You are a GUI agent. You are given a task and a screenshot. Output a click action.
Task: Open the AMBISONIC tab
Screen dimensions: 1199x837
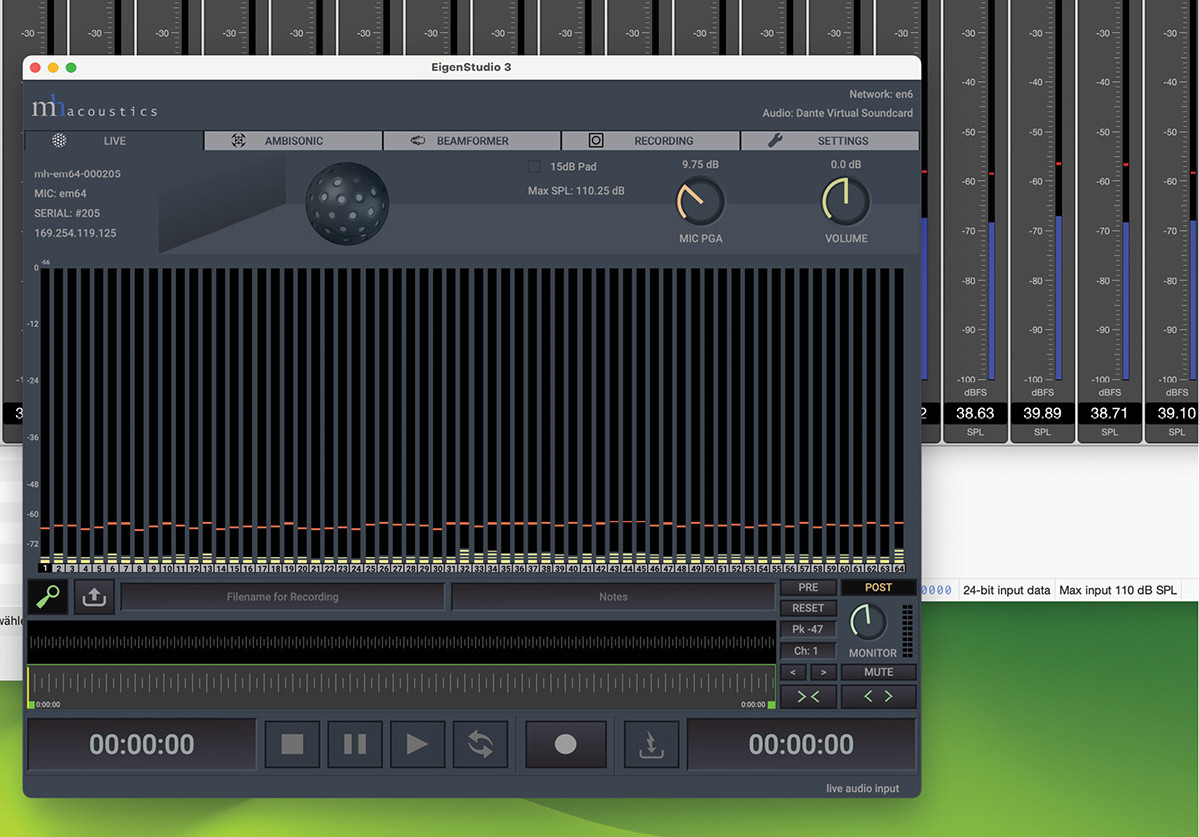pos(293,141)
